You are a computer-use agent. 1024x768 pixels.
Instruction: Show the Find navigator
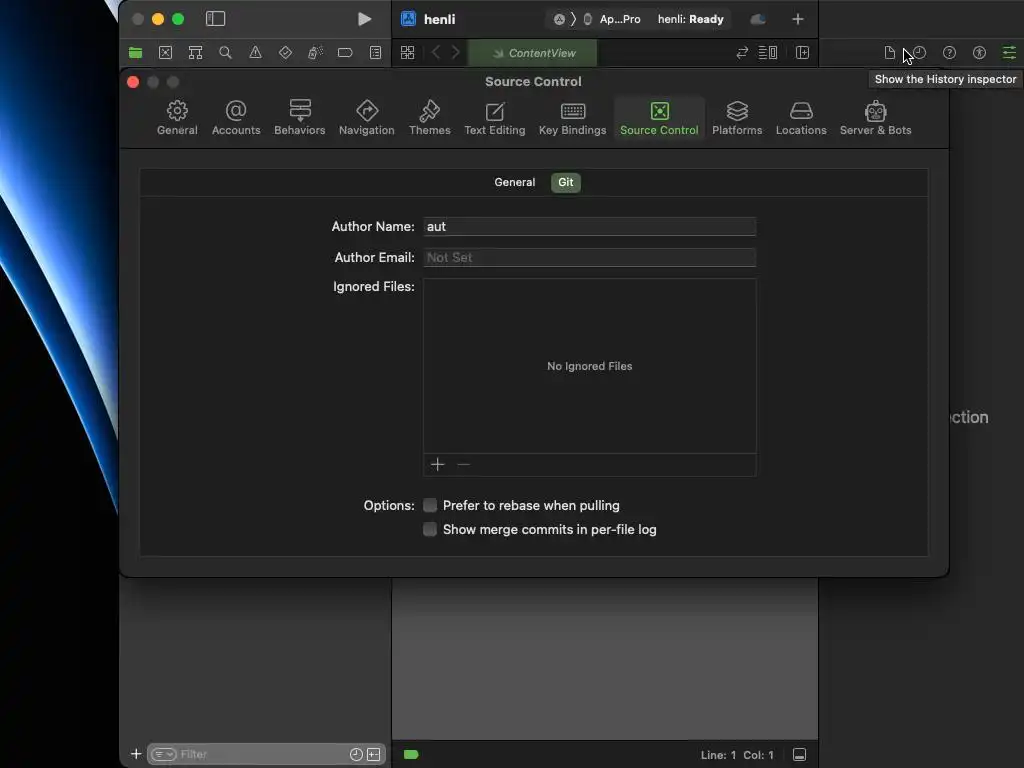225,53
